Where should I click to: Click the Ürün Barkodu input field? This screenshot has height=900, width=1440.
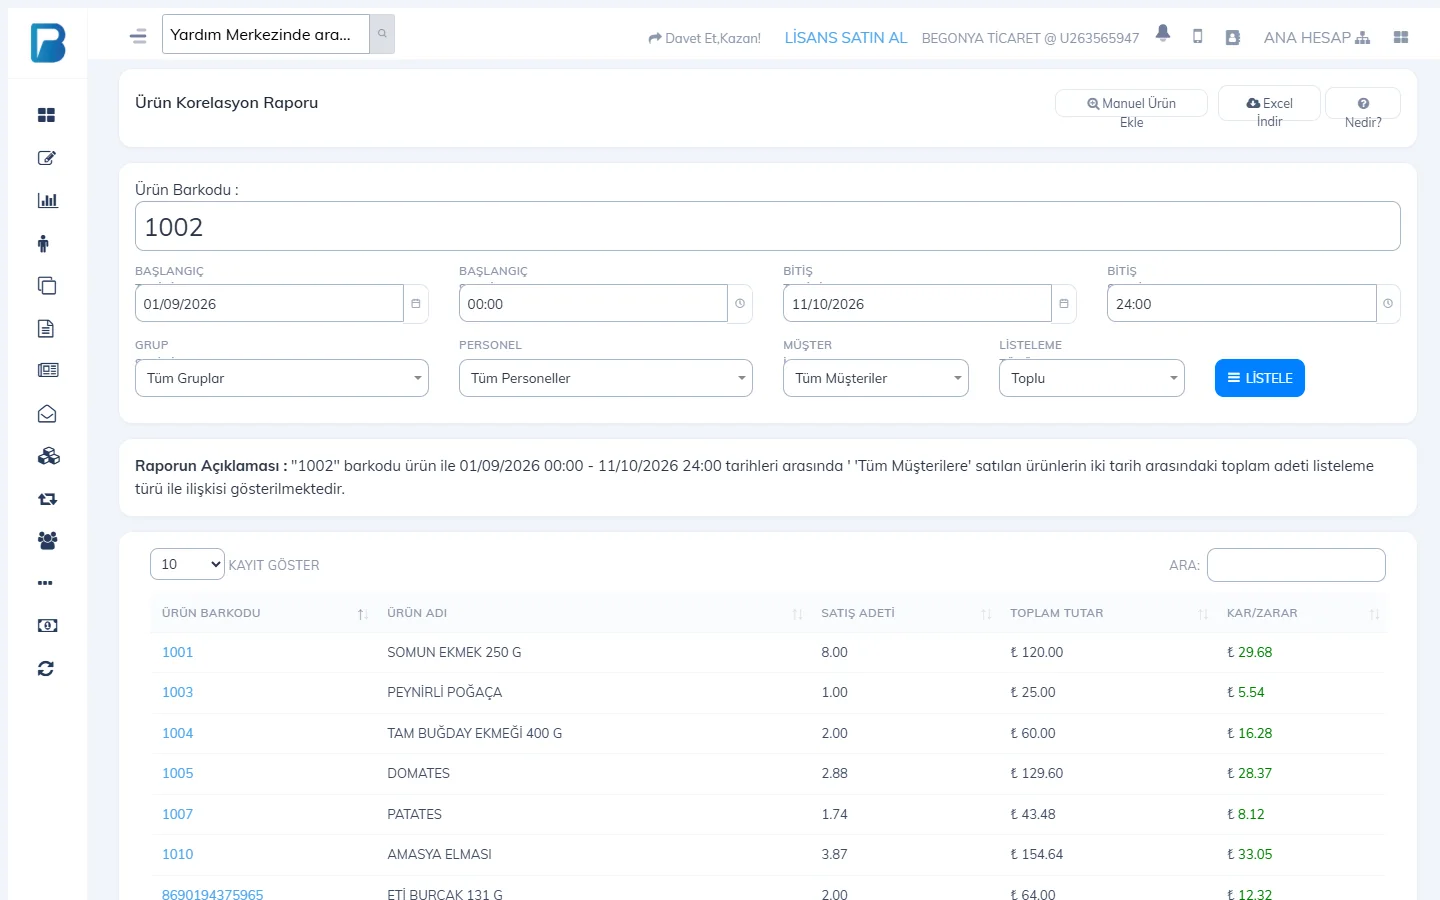[768, 226]
